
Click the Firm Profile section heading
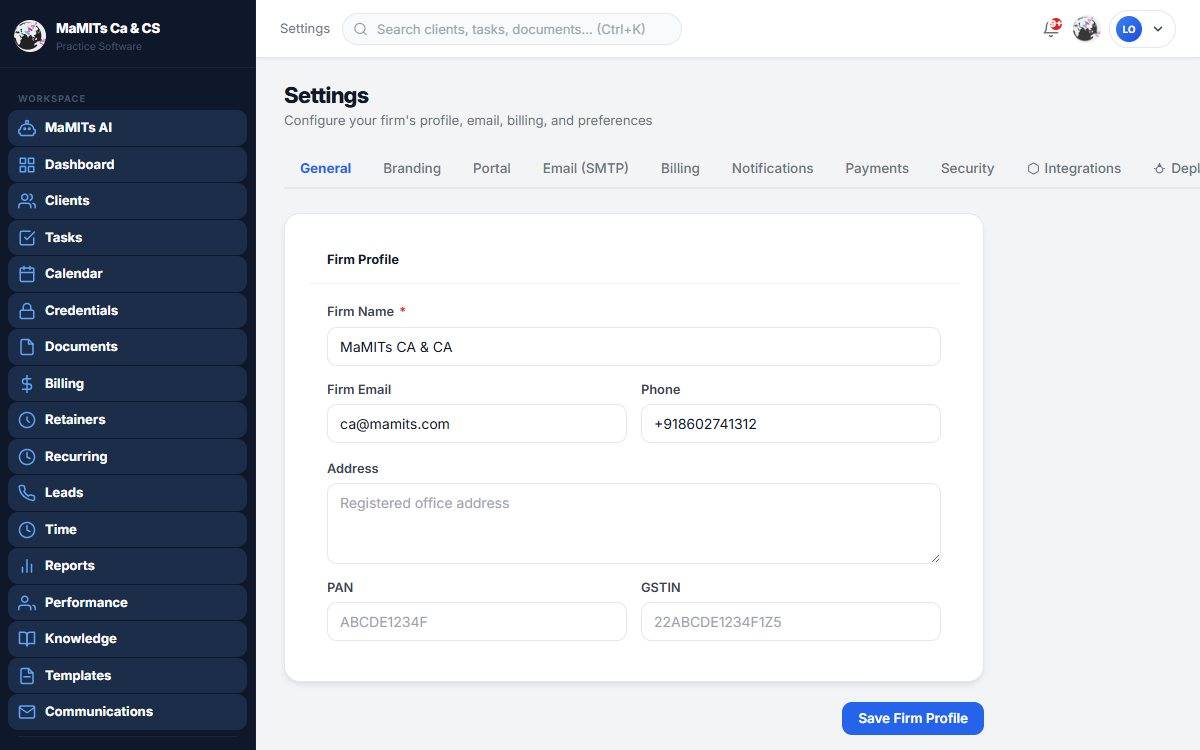click(x=363, y=259)
